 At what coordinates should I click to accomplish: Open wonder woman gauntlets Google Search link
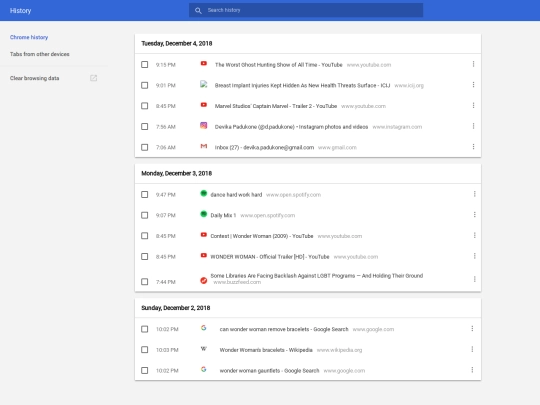pos(269,371)
